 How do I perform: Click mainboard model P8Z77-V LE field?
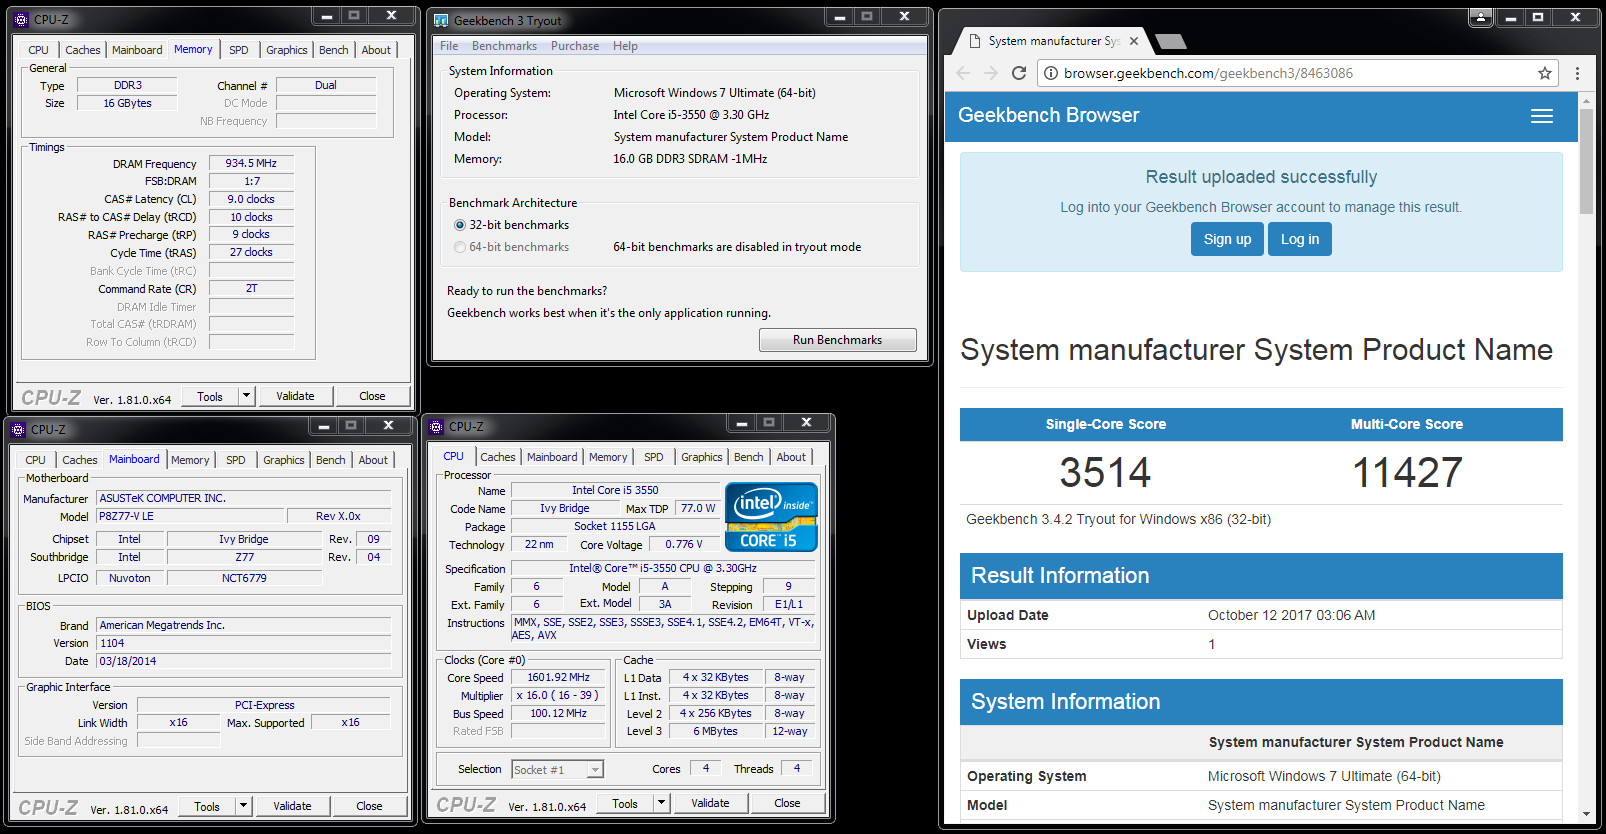[x=190, y=516]
